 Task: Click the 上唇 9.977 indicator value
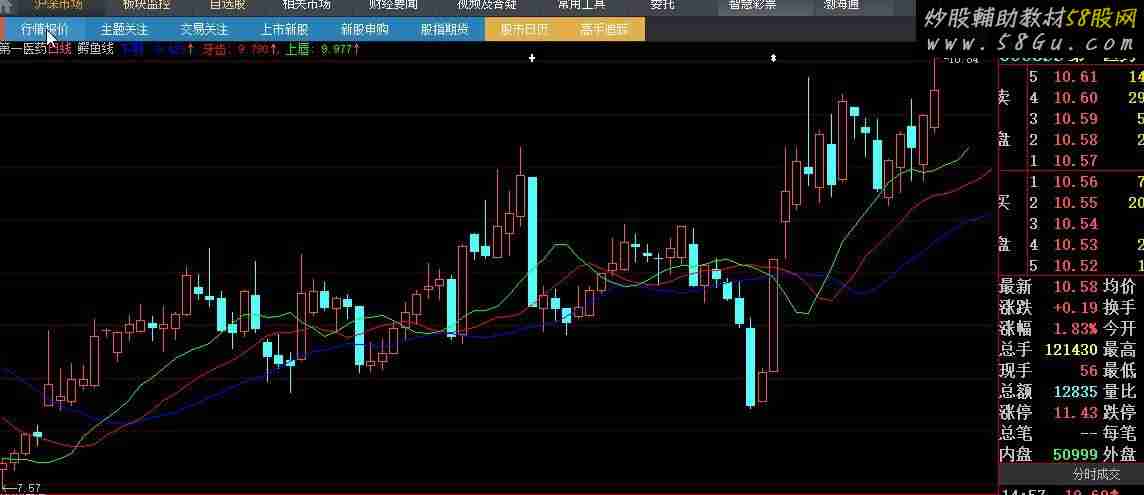point(322,50)
